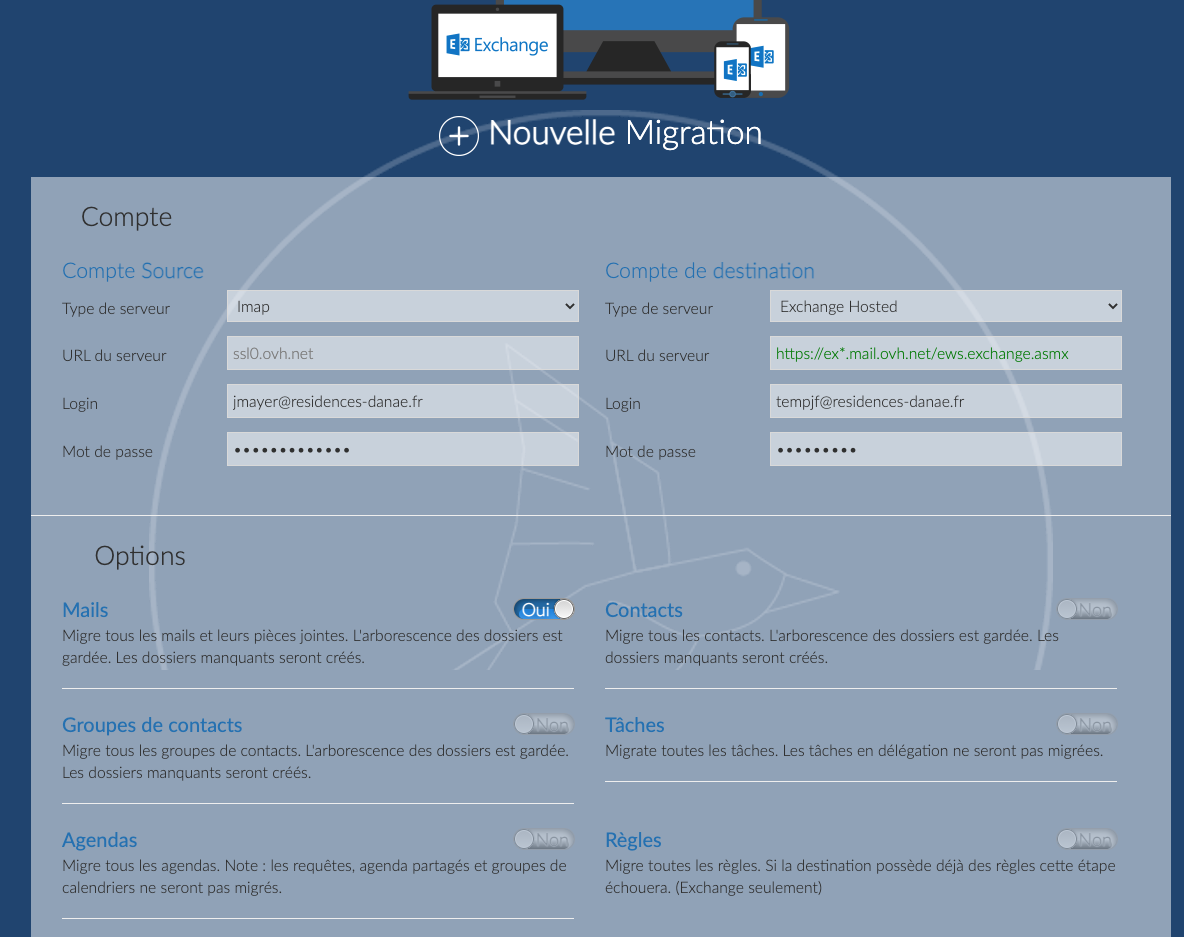
Task: Enable the Groupes de contacts toggle
Action: [x=543, y=724]
